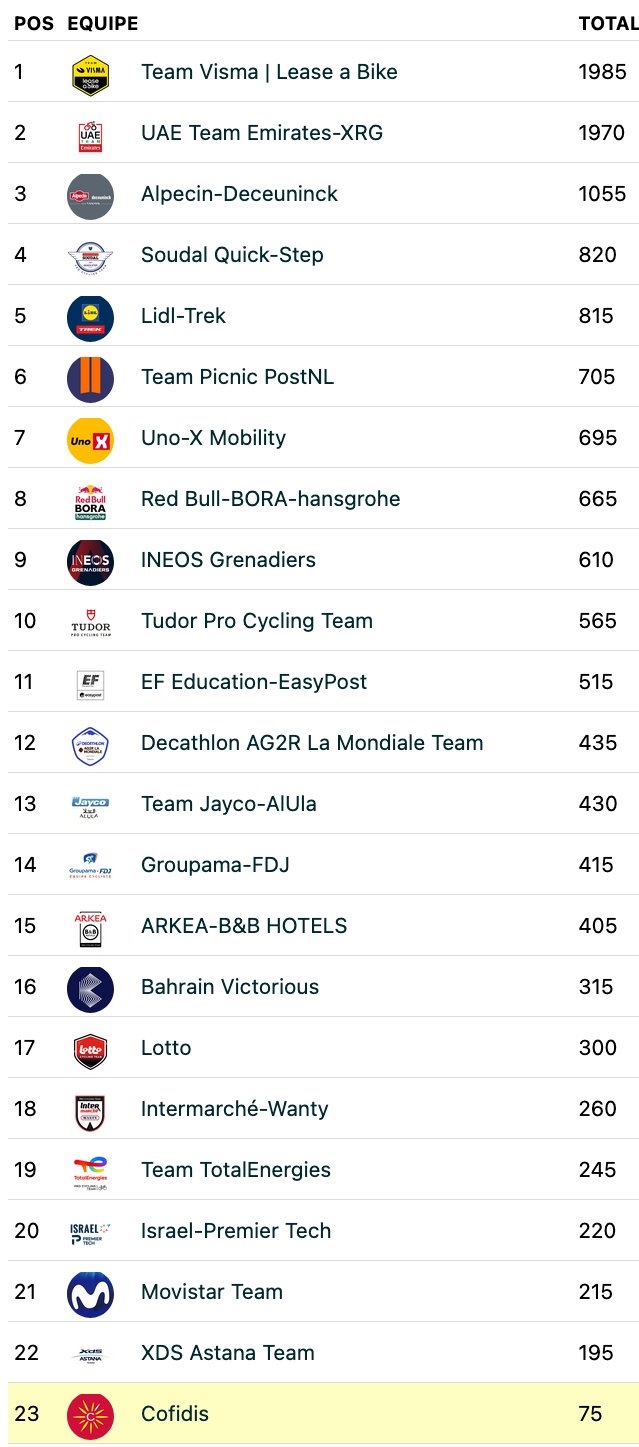Sort by the TOTAL column header
This screenshot has width=639, height=1447.
coord(607,23)
